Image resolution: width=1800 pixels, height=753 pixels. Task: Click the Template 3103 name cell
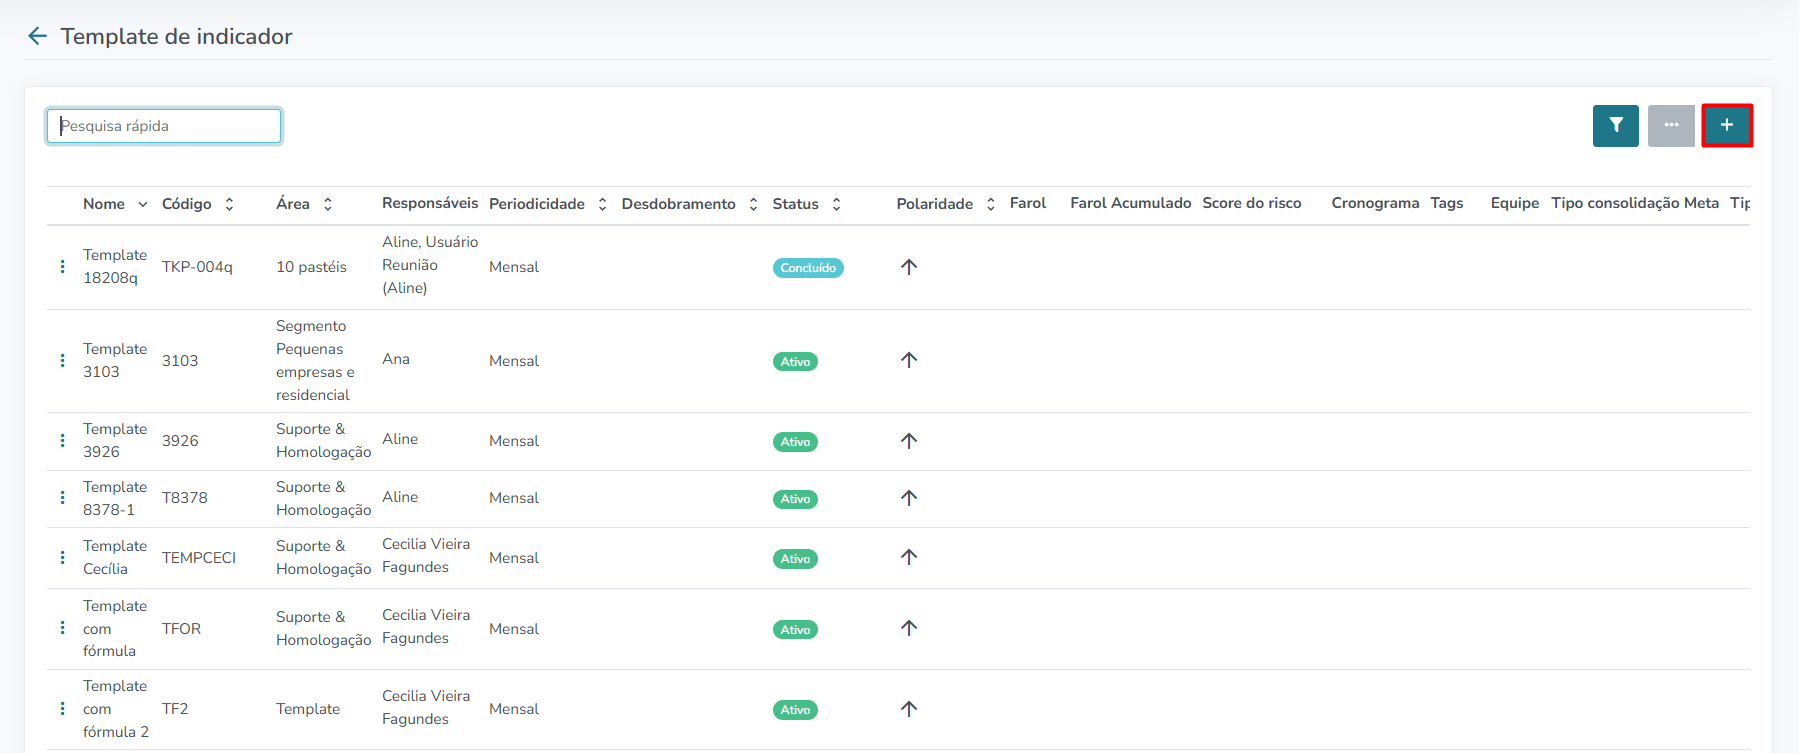[115, 360]
